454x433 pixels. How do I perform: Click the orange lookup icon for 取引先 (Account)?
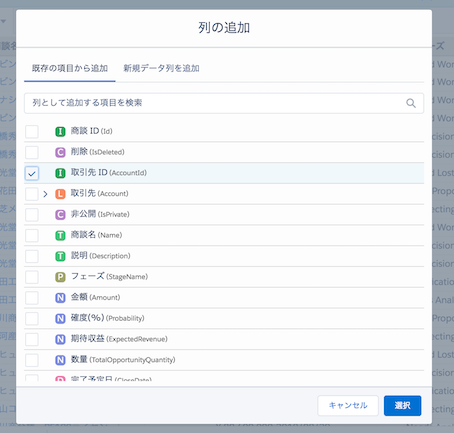[x=60, y=194]
